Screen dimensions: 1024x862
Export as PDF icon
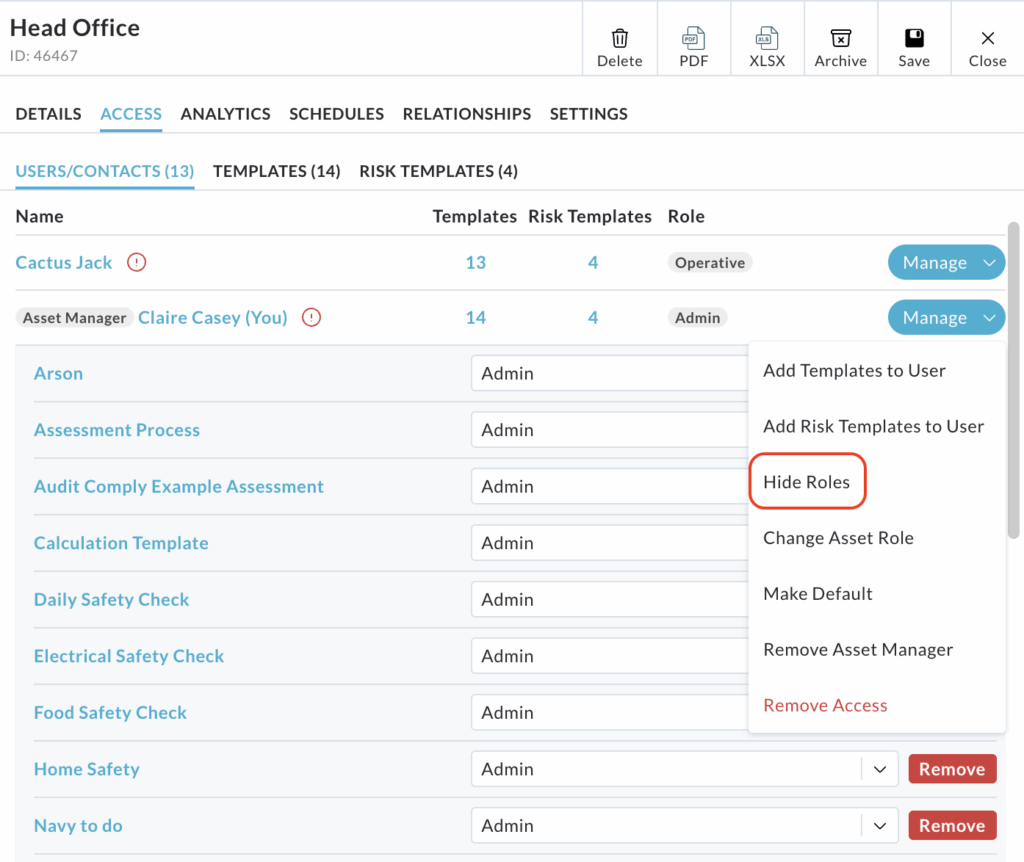coord(693,39)
